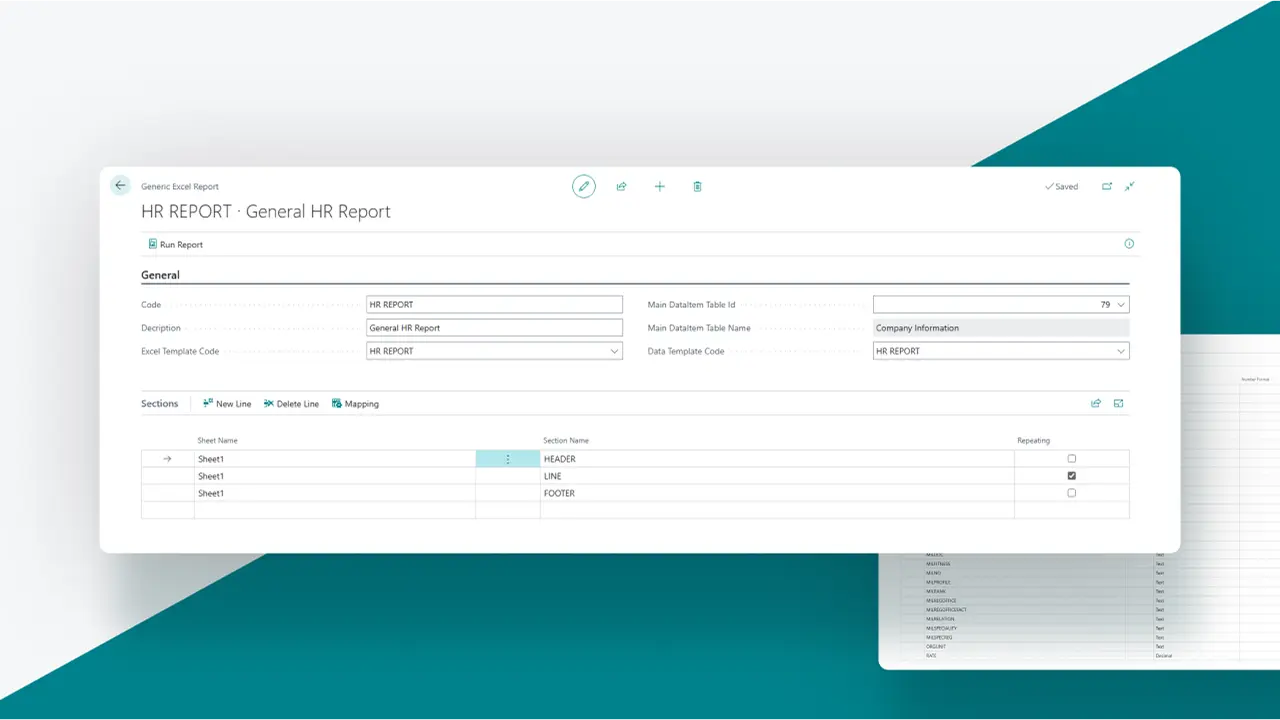Viewport: 1280px width, 720px height.
Task: Delete the record using the trash icon
Action: (697, 186)
